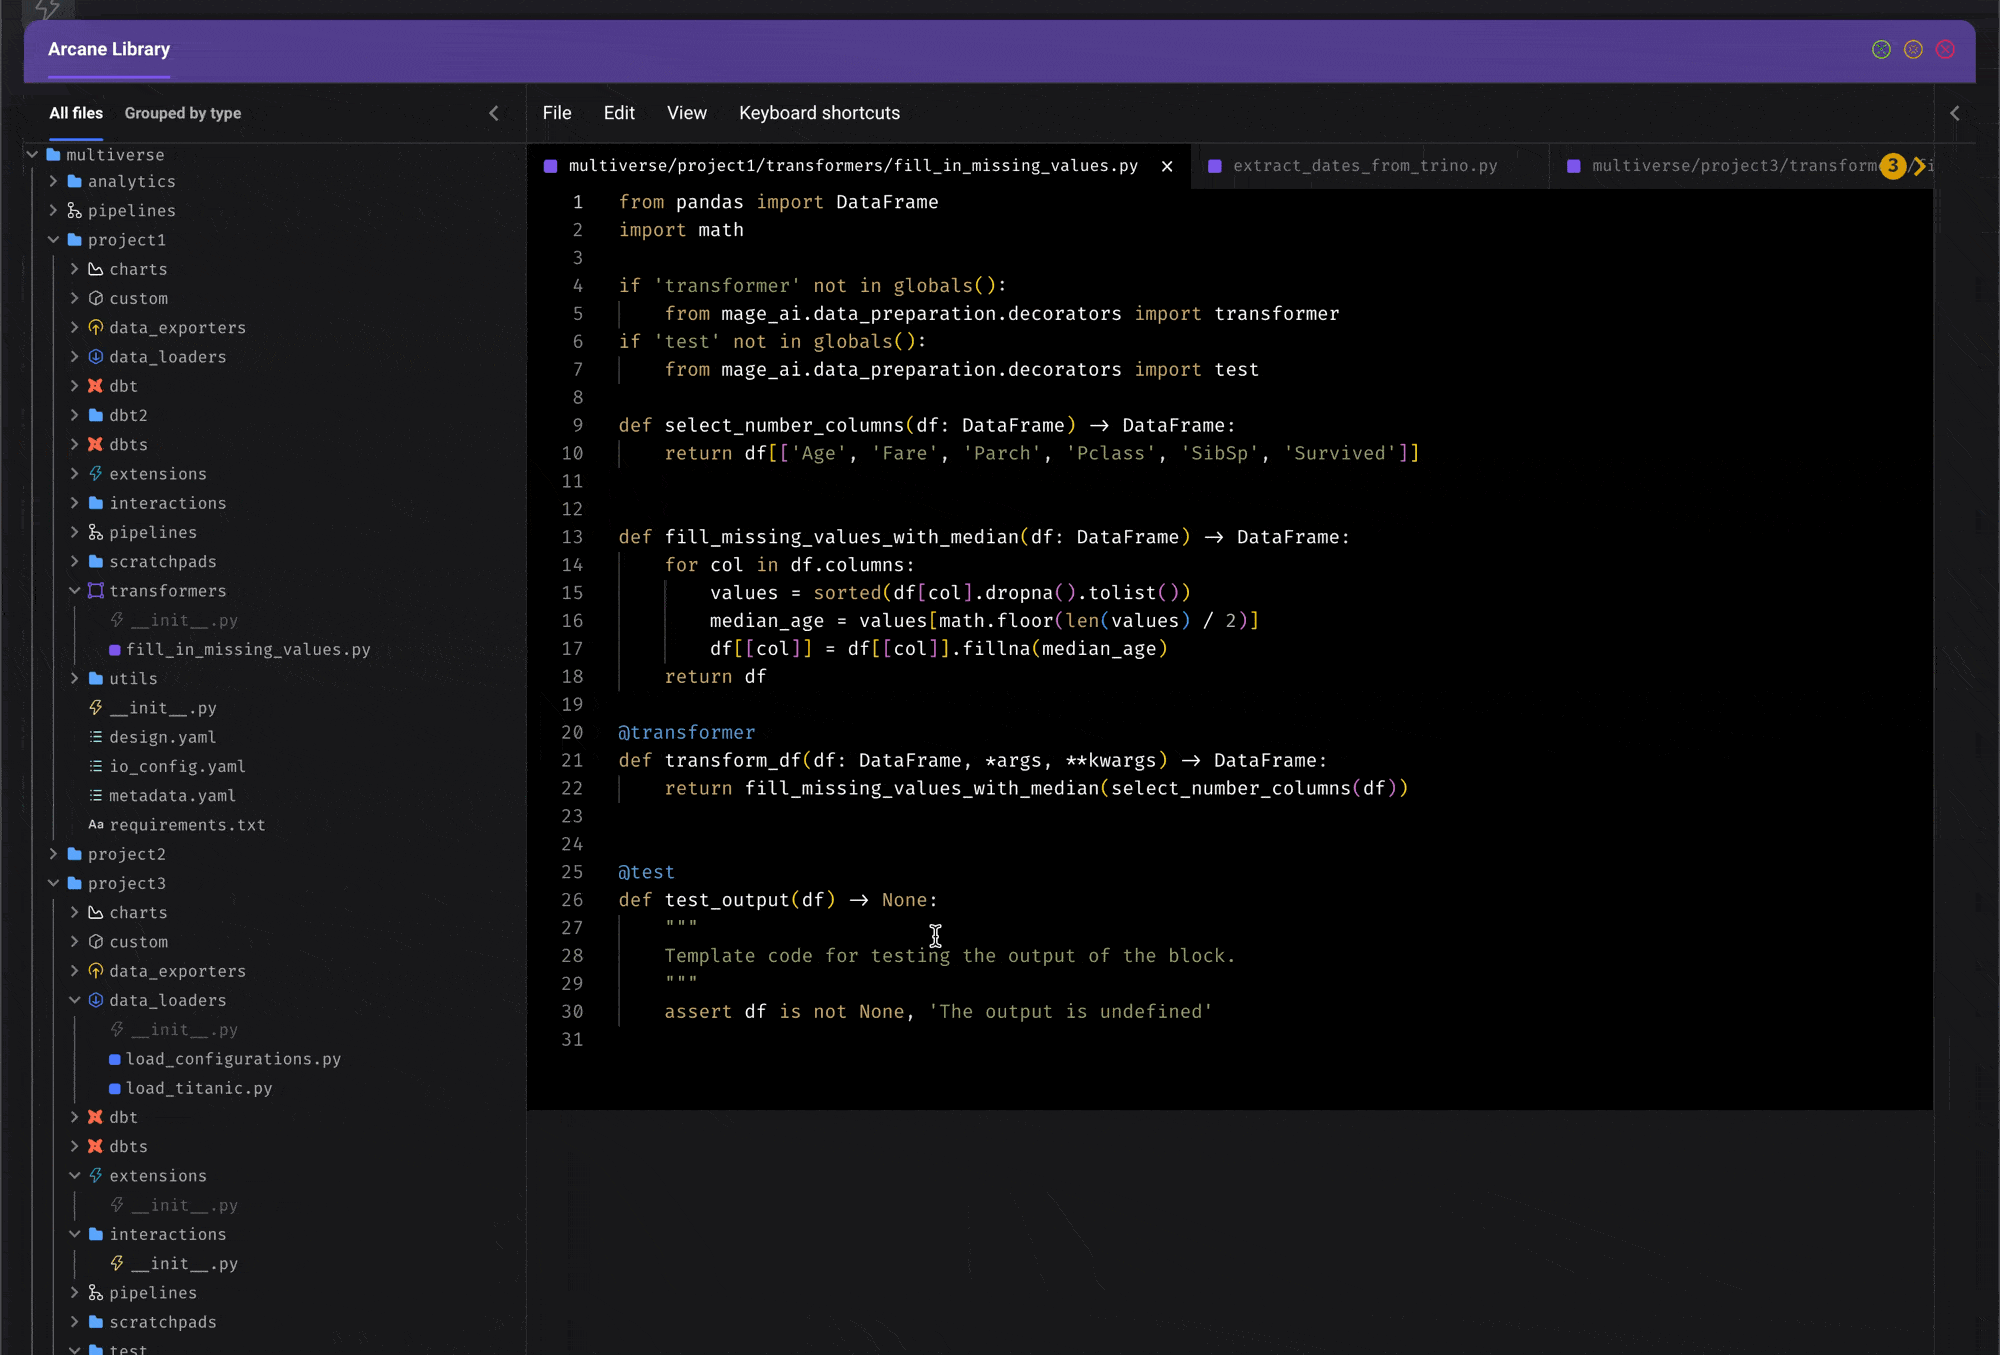
Task: Collapse the multiverse root folder
Action: tap(32, 154)
